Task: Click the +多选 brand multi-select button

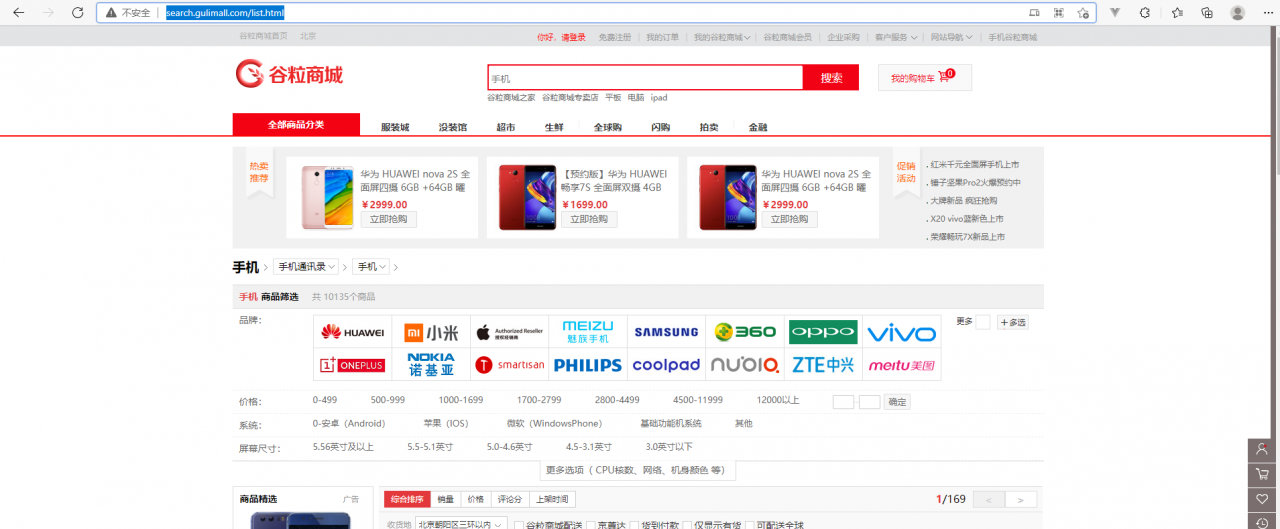Action: [1012, 322]
